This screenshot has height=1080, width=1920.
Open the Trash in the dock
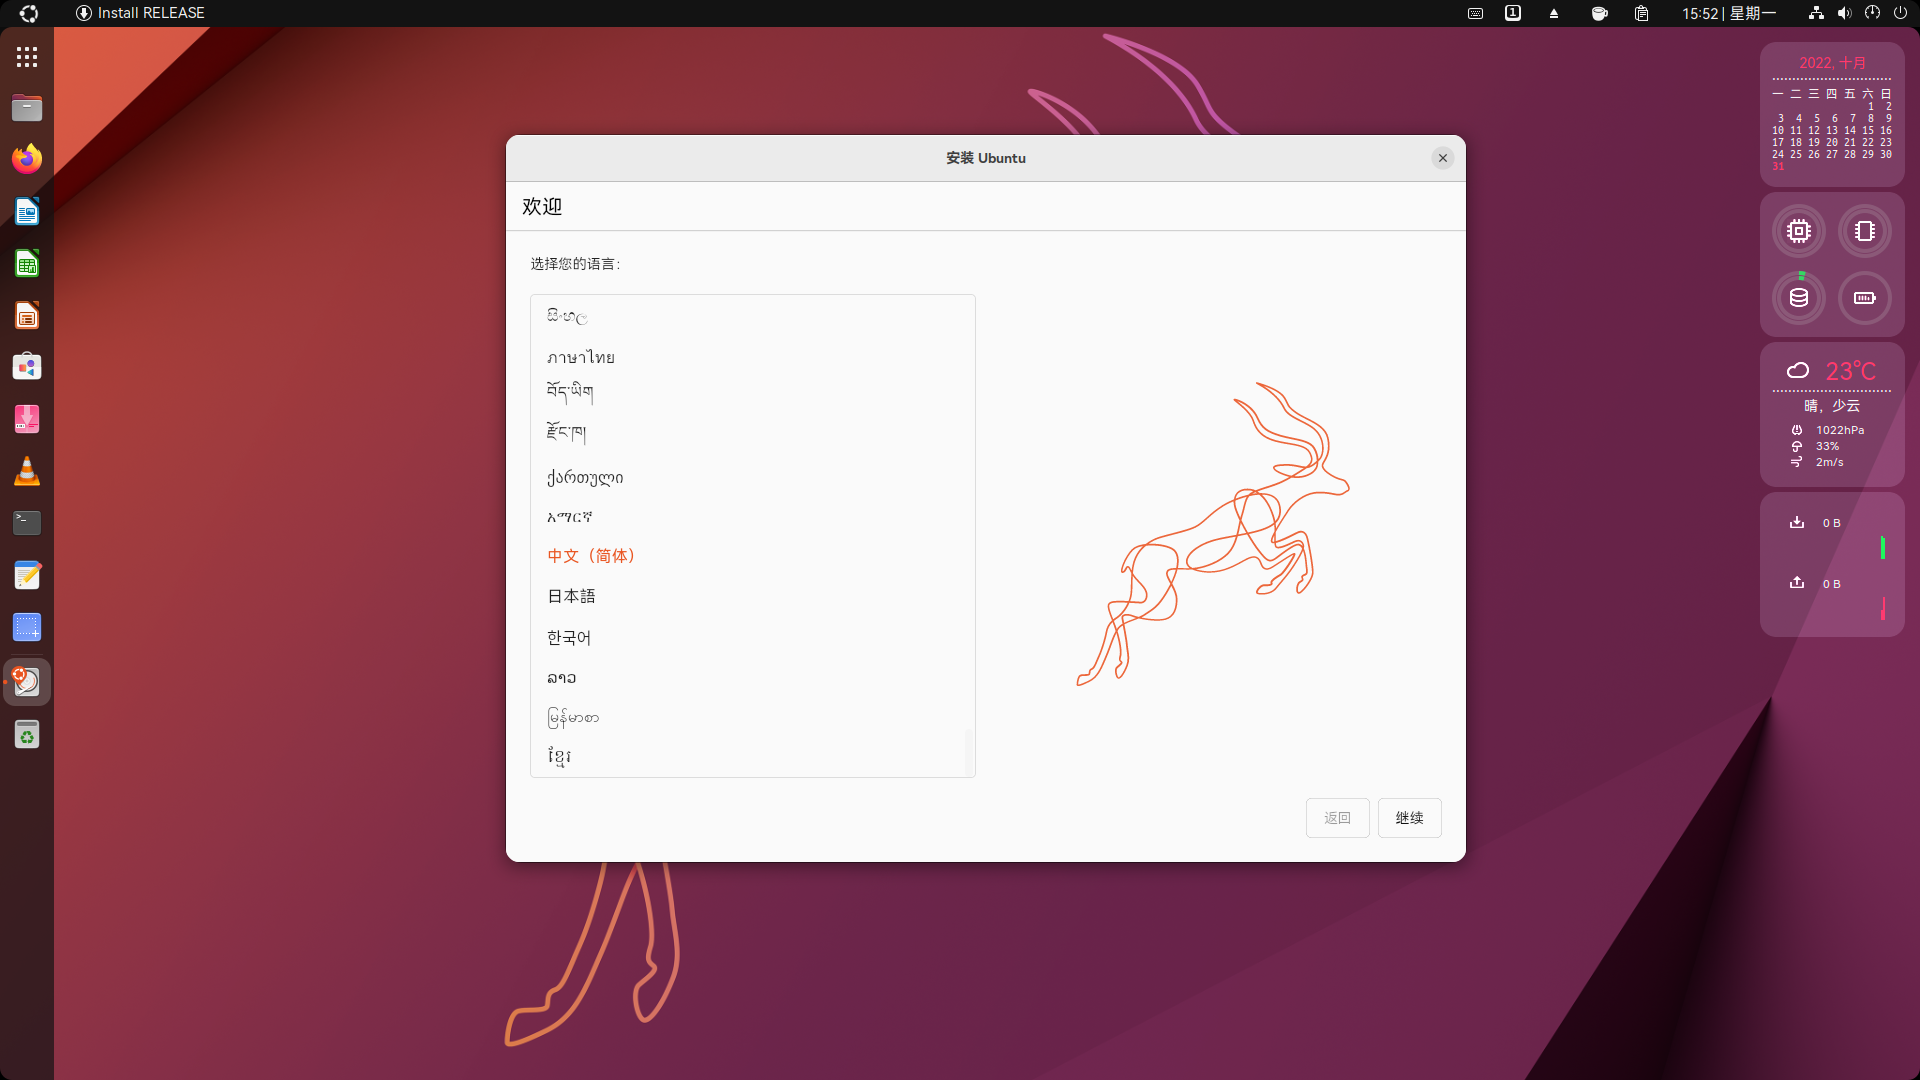[27, 735]
